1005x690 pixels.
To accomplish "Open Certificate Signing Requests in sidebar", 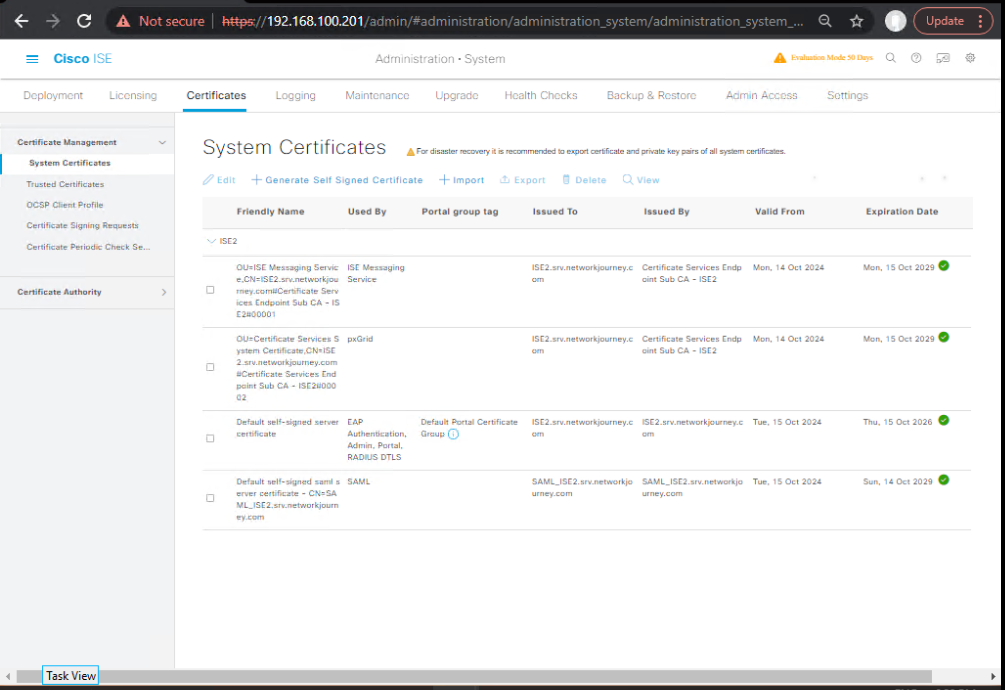I will pyautogui.click(x=82, y=226).
